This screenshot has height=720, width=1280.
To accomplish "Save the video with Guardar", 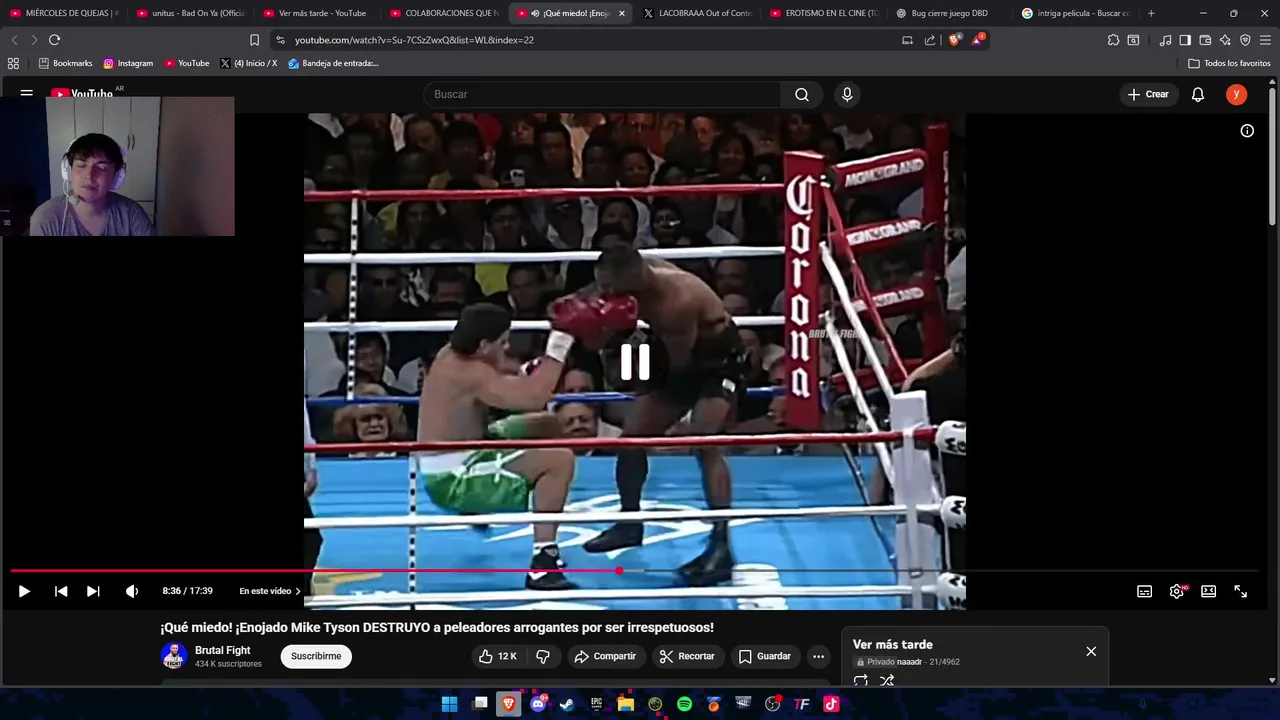I will [765, 656].
